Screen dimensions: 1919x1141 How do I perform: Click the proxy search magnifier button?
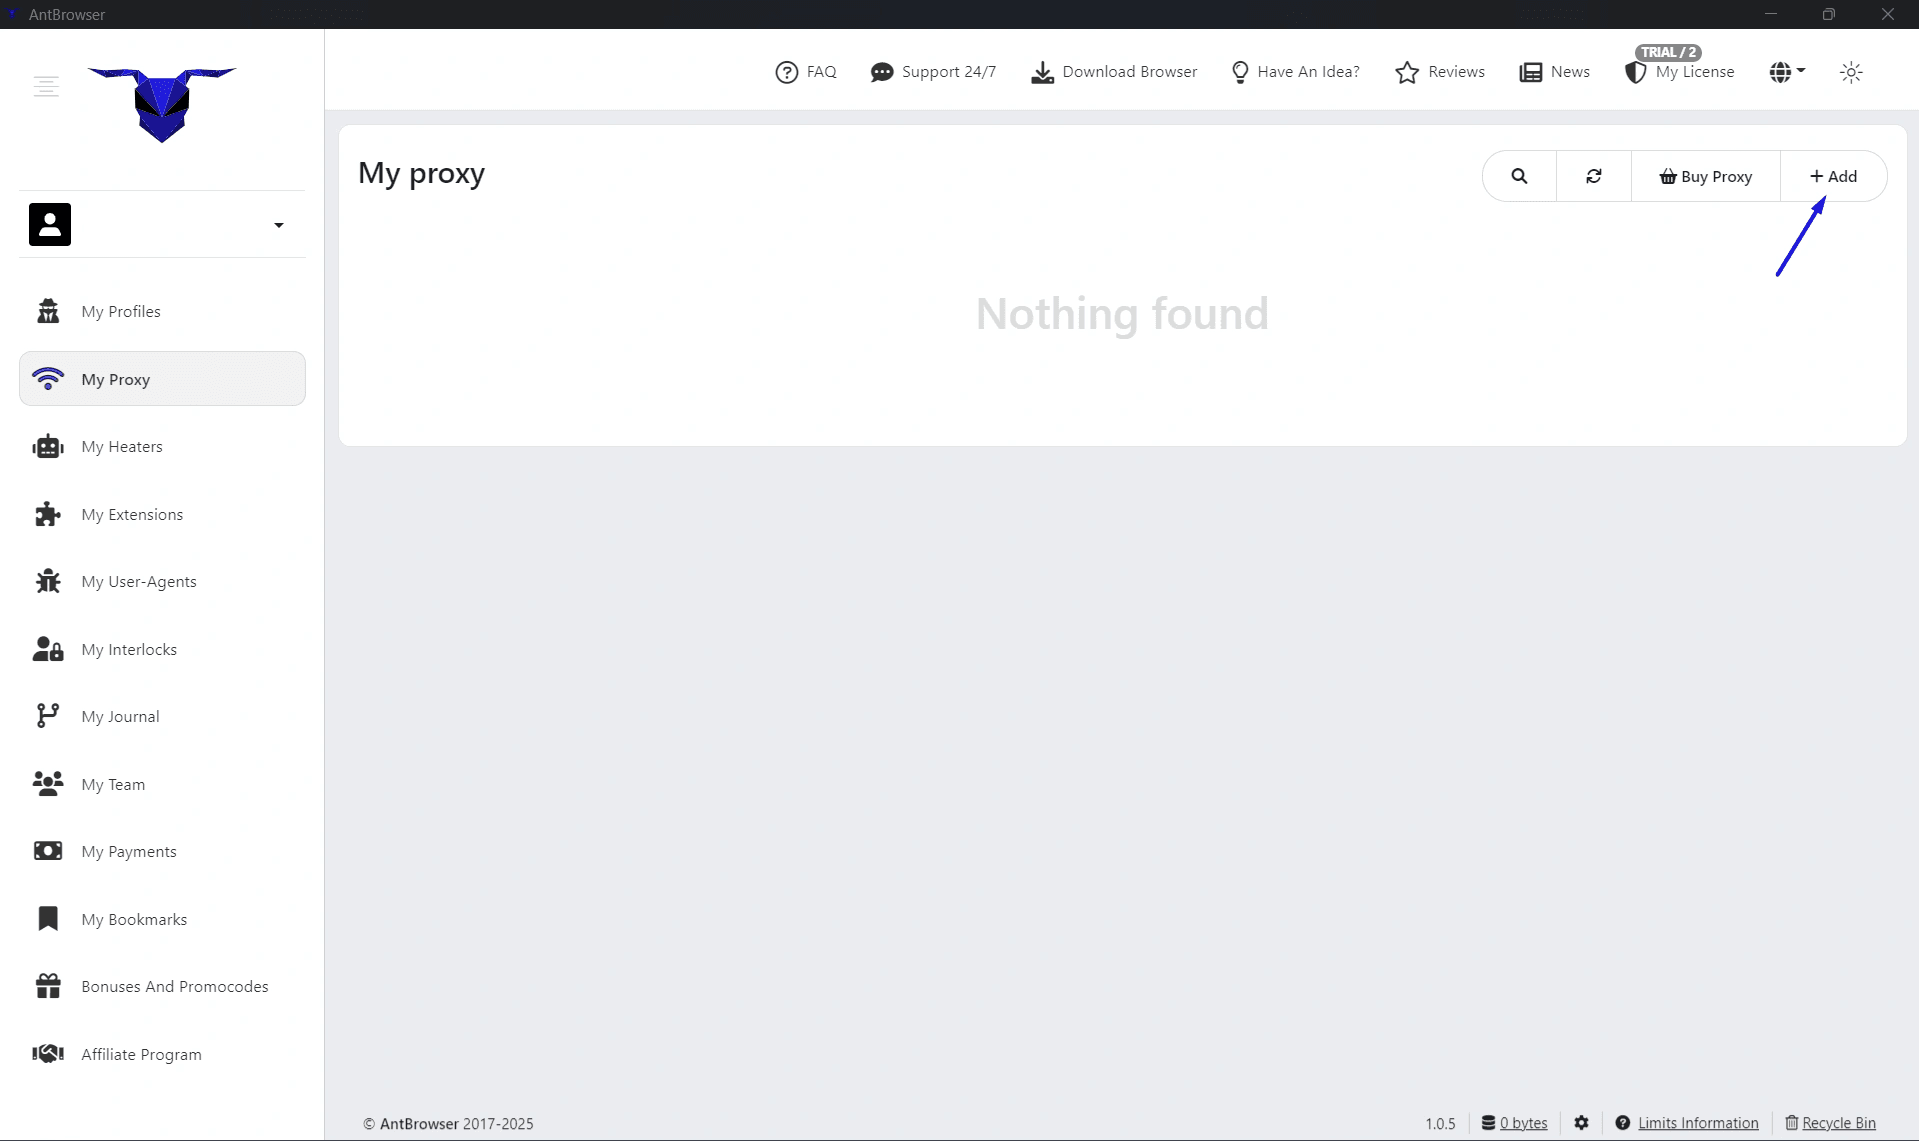pos(1519,176)
